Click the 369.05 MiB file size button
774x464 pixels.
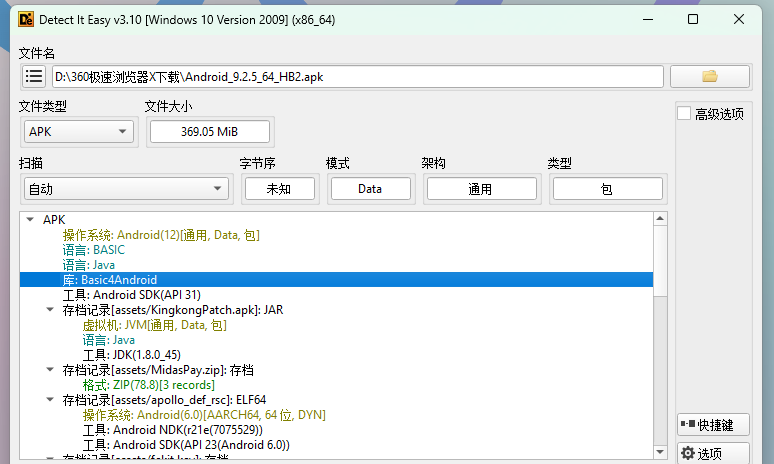(210, 132)
